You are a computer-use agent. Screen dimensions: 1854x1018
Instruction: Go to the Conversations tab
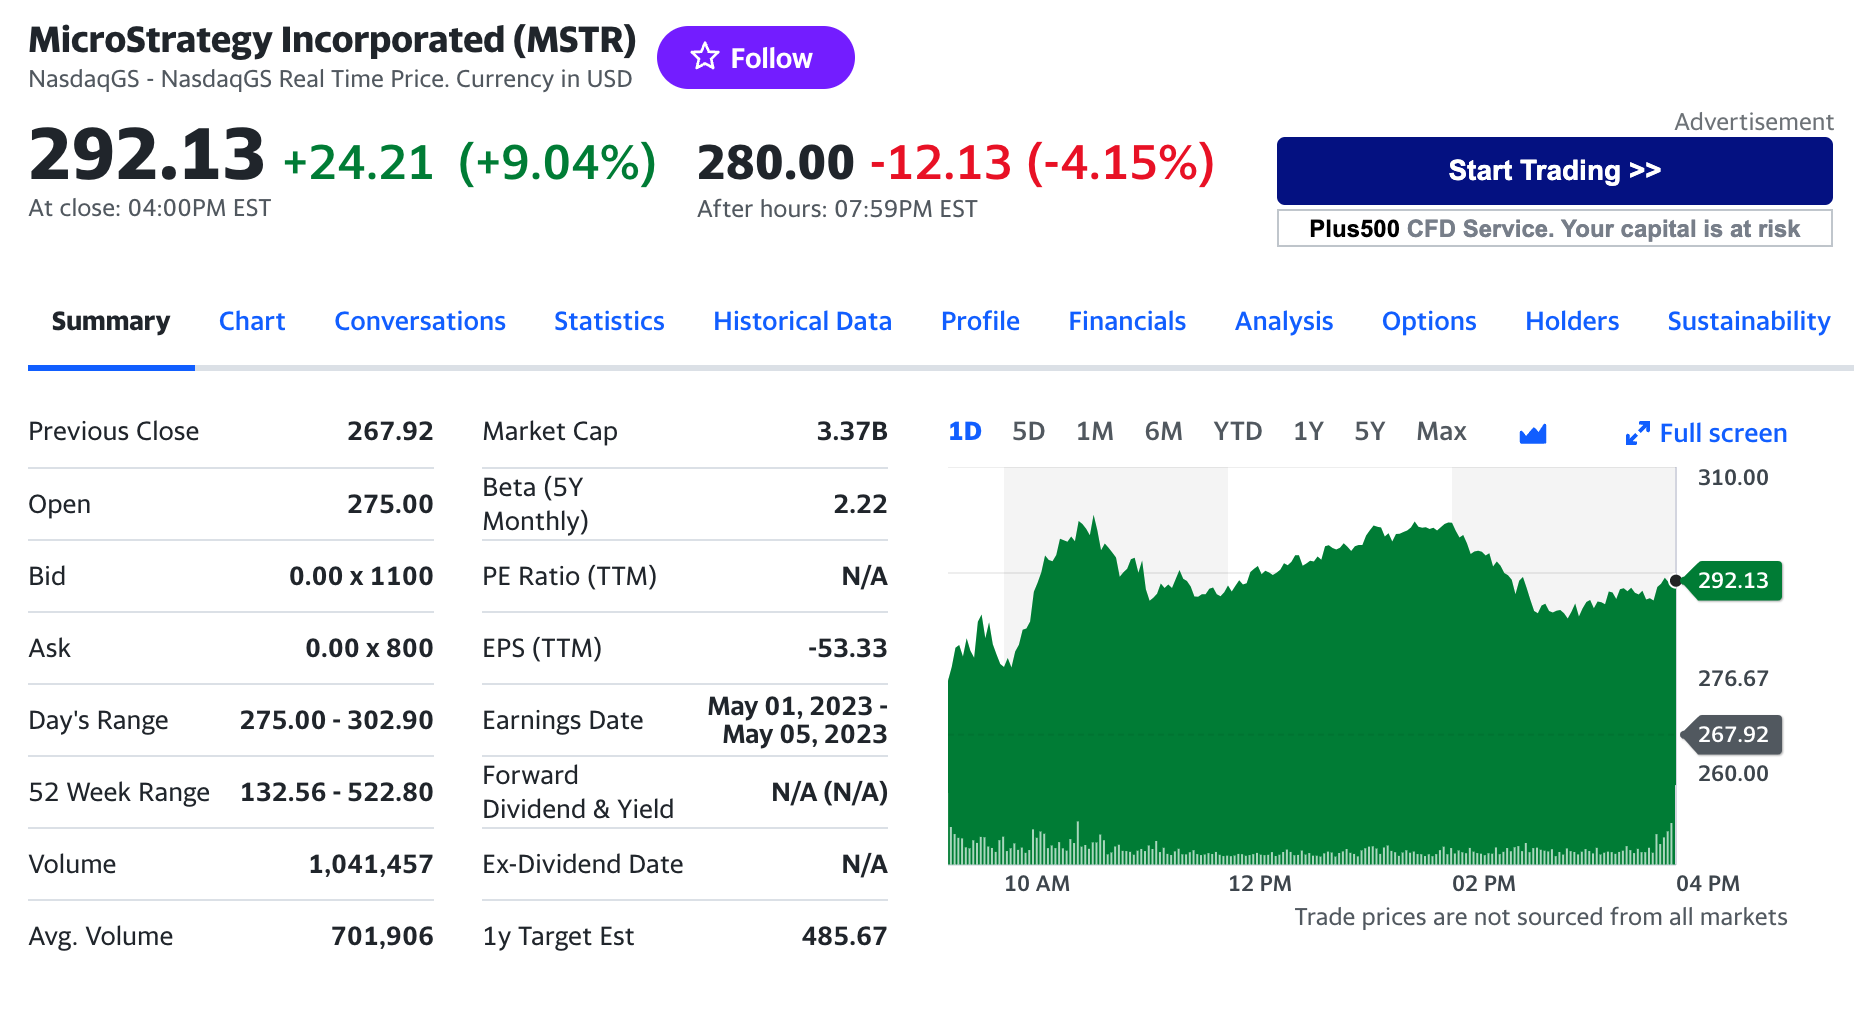tap(420, 321)
